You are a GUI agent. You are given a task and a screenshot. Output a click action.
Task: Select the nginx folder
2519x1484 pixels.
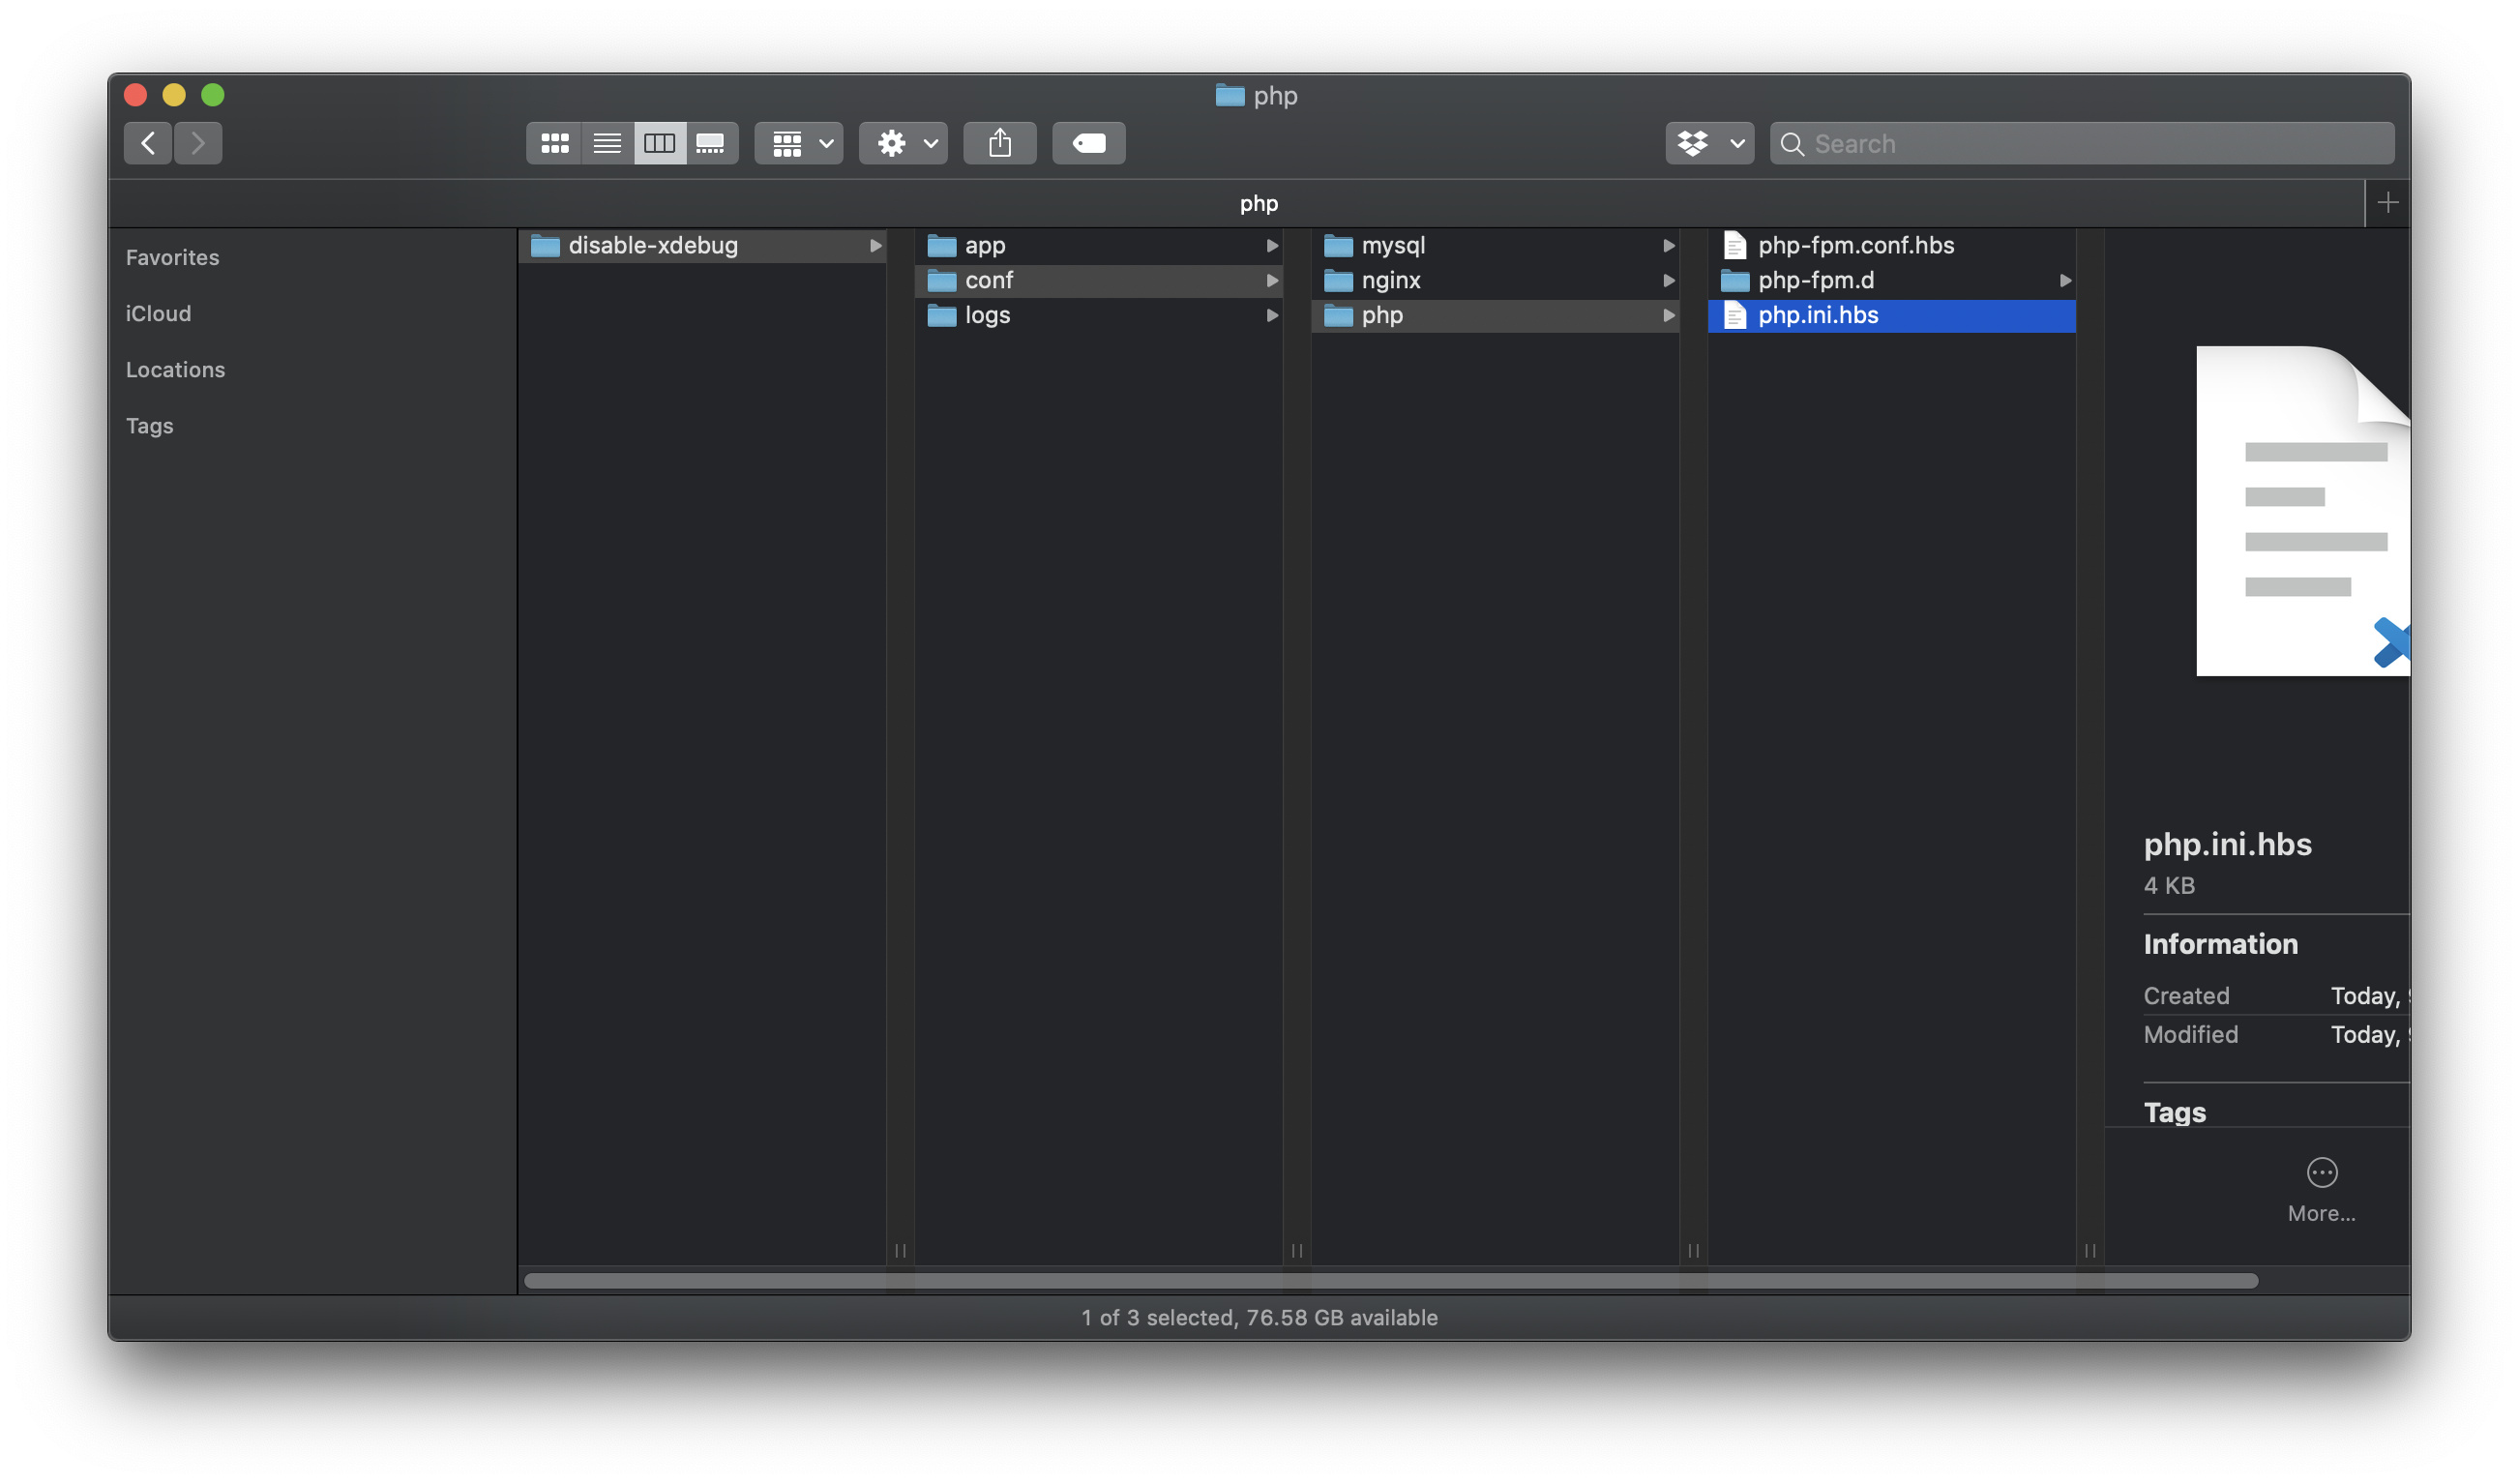click(x=1495, y=280)
